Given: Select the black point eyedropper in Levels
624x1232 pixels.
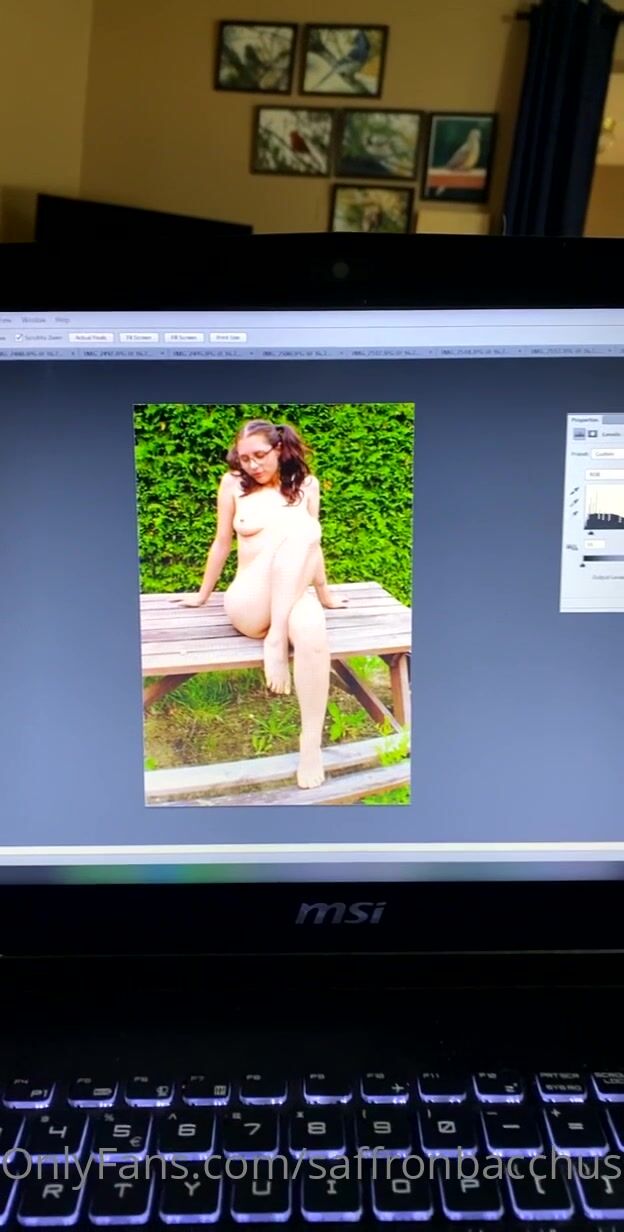Looking at the screenshot, I should (576, 491).
